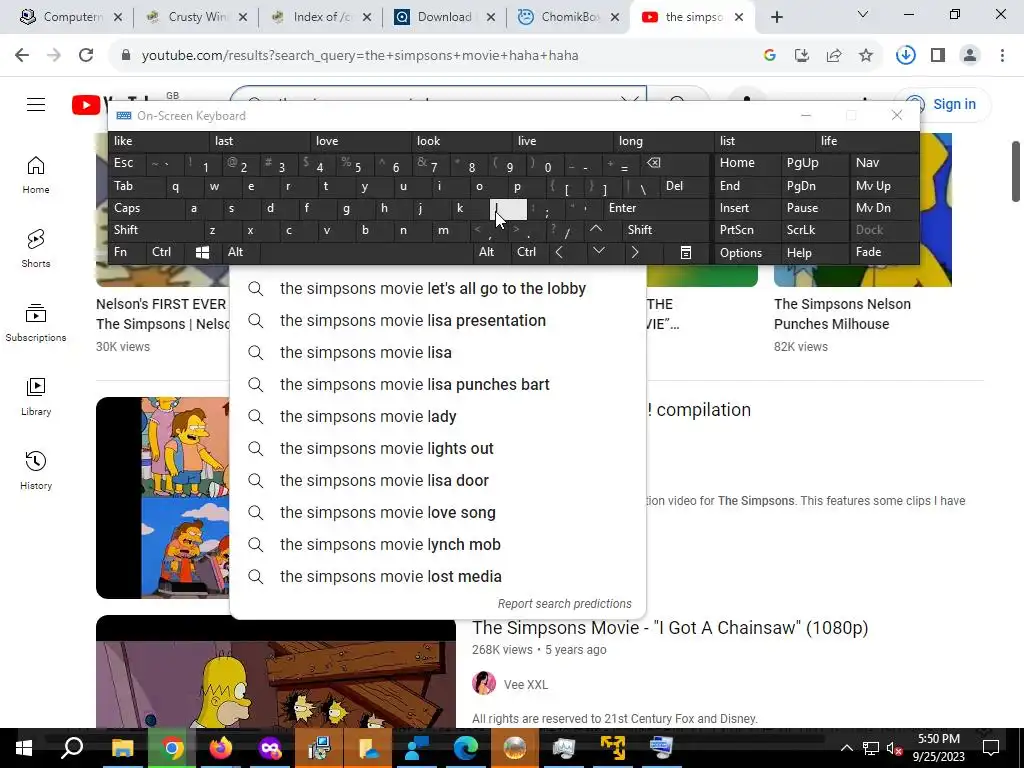Viewport: 1024px width, 768px height.
Task: Open Subscriptions in YouTube sidebar
Action: pos(36,323)
